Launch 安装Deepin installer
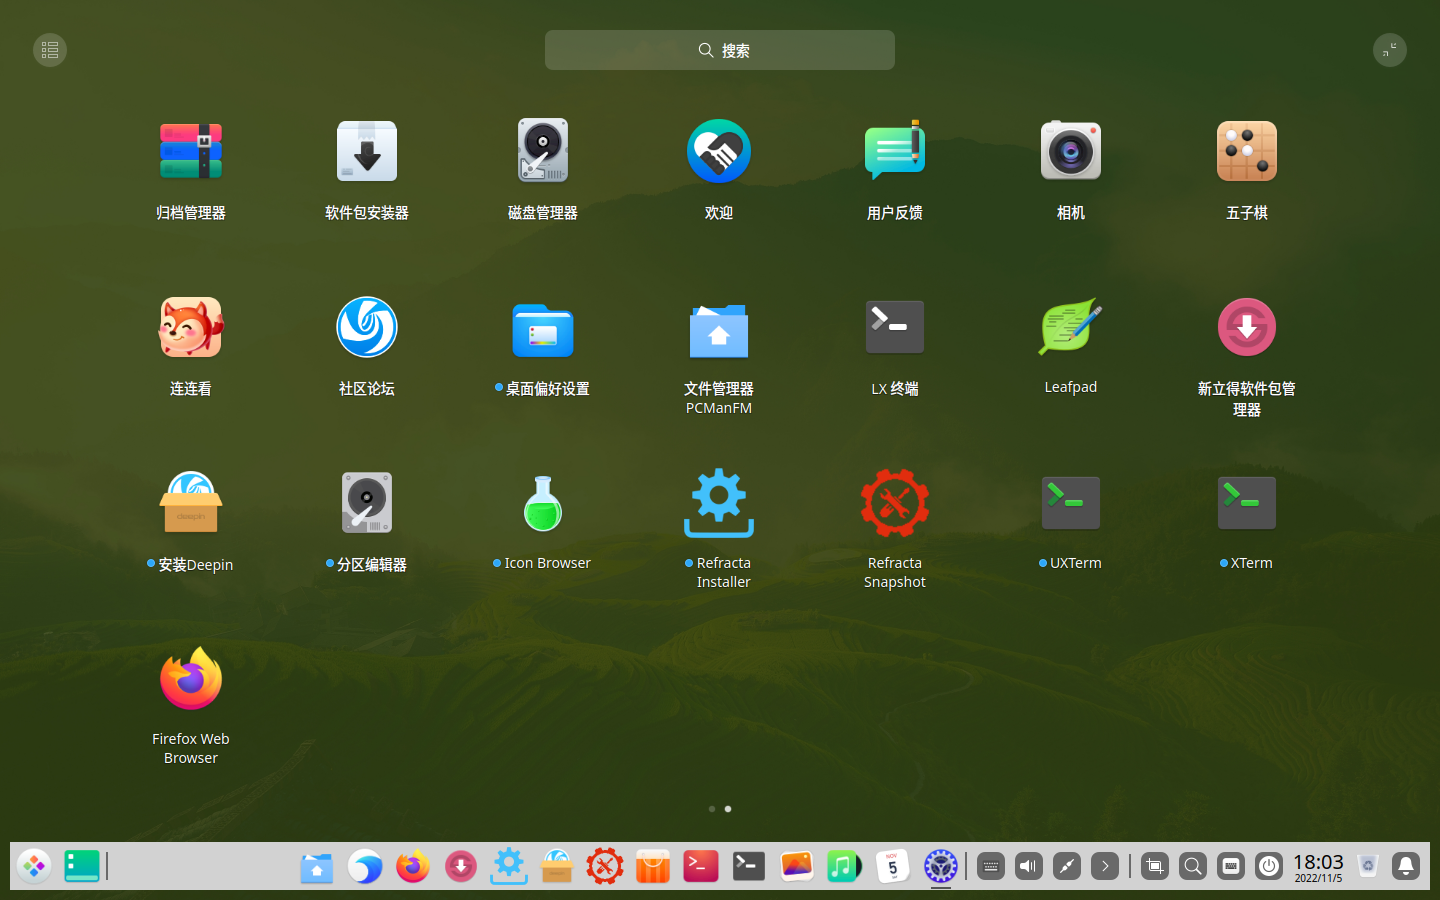 click(191, 504)
